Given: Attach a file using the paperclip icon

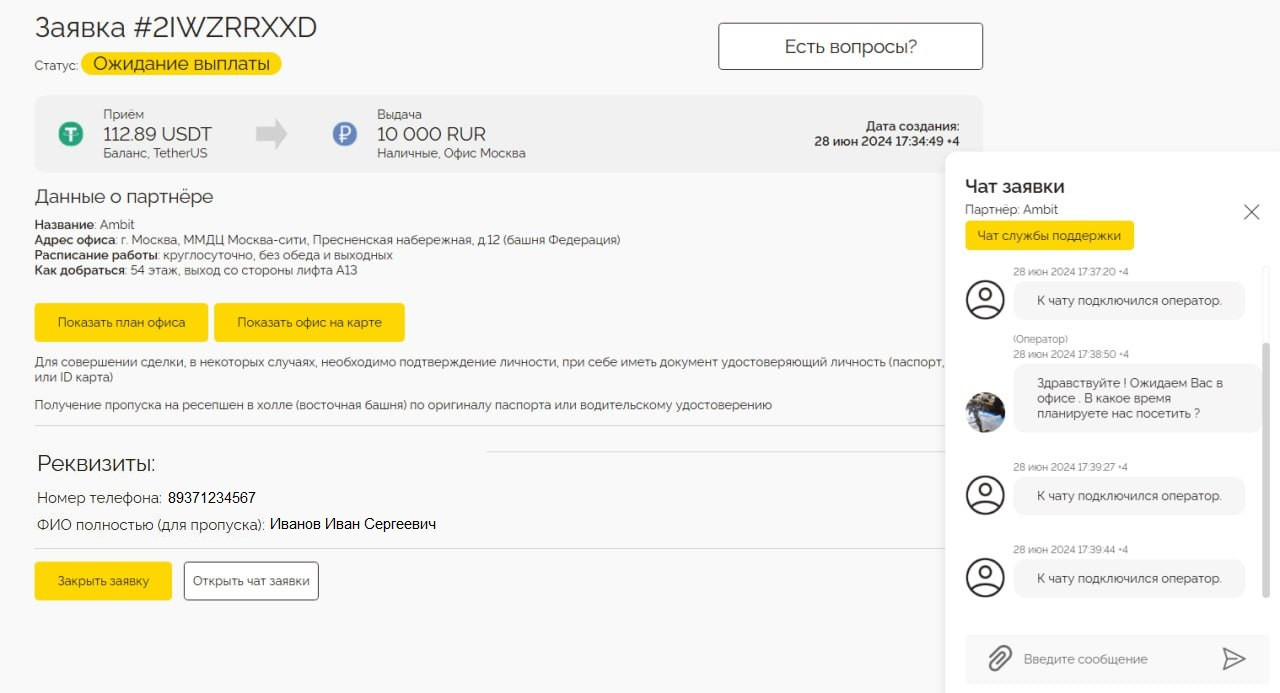Looking at the screenshot, I should tap(999, 658).
